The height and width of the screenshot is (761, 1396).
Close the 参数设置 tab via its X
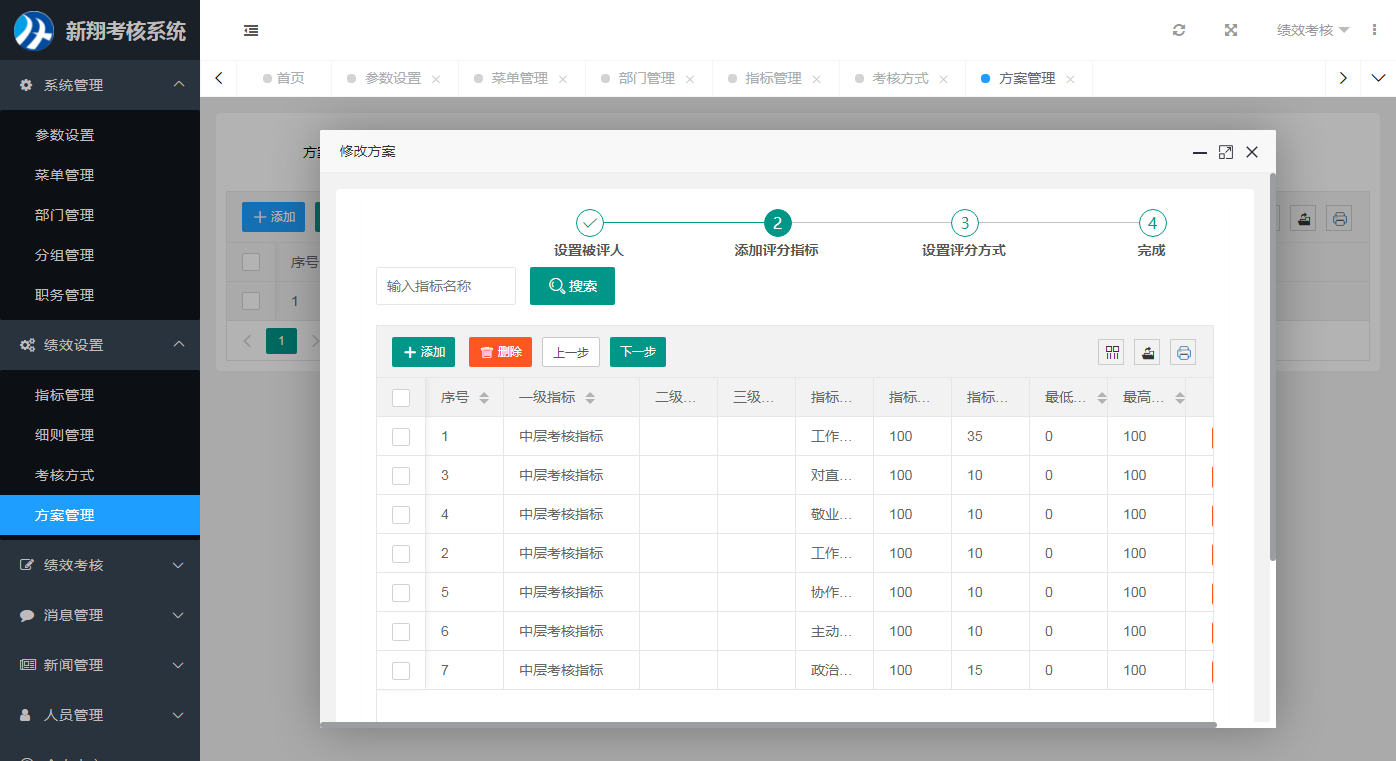click(x=436, y=79)
